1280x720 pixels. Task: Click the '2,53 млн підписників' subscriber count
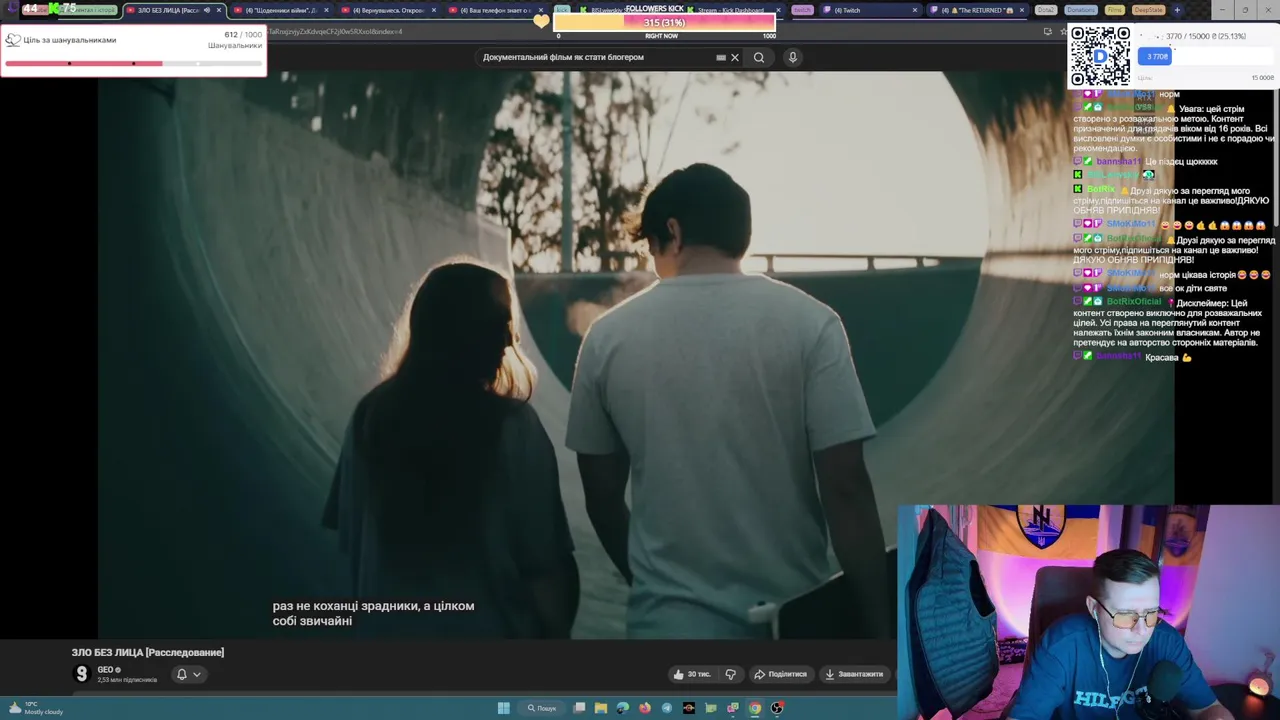point(127,680)
